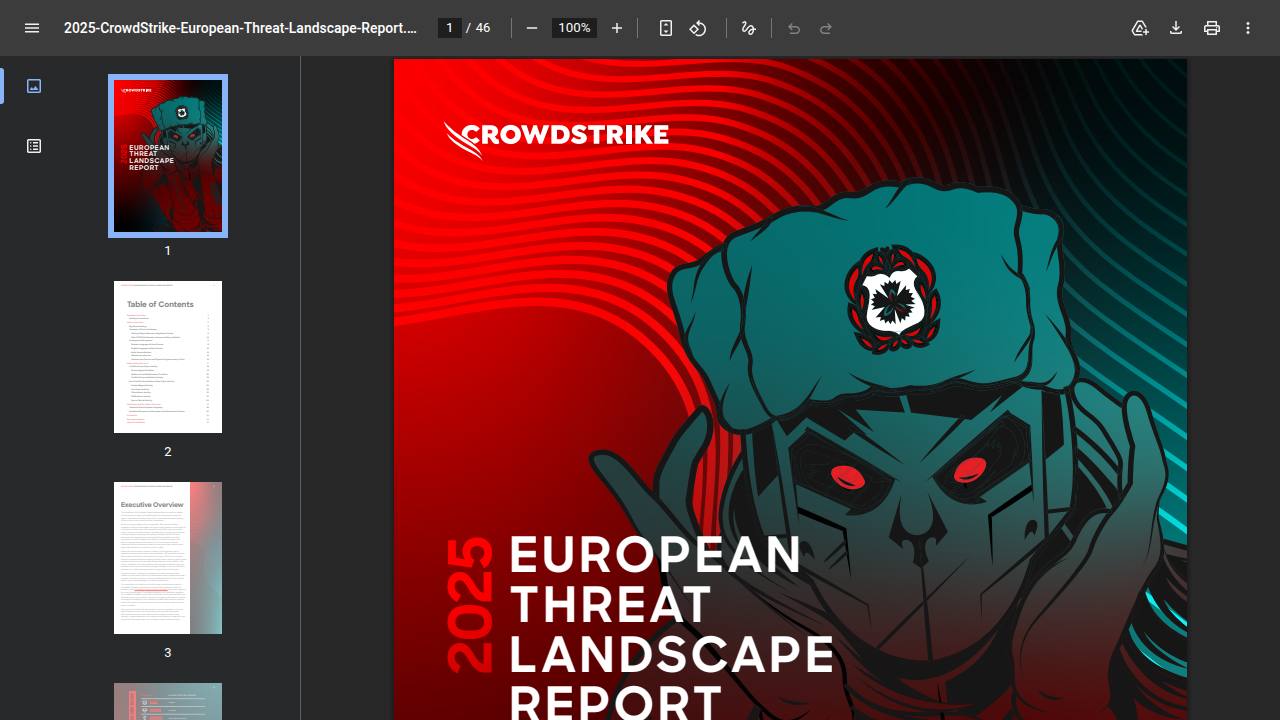
Task: Go to Executive Overview page 3 thumbnail
Action: [x=168, y=558]
